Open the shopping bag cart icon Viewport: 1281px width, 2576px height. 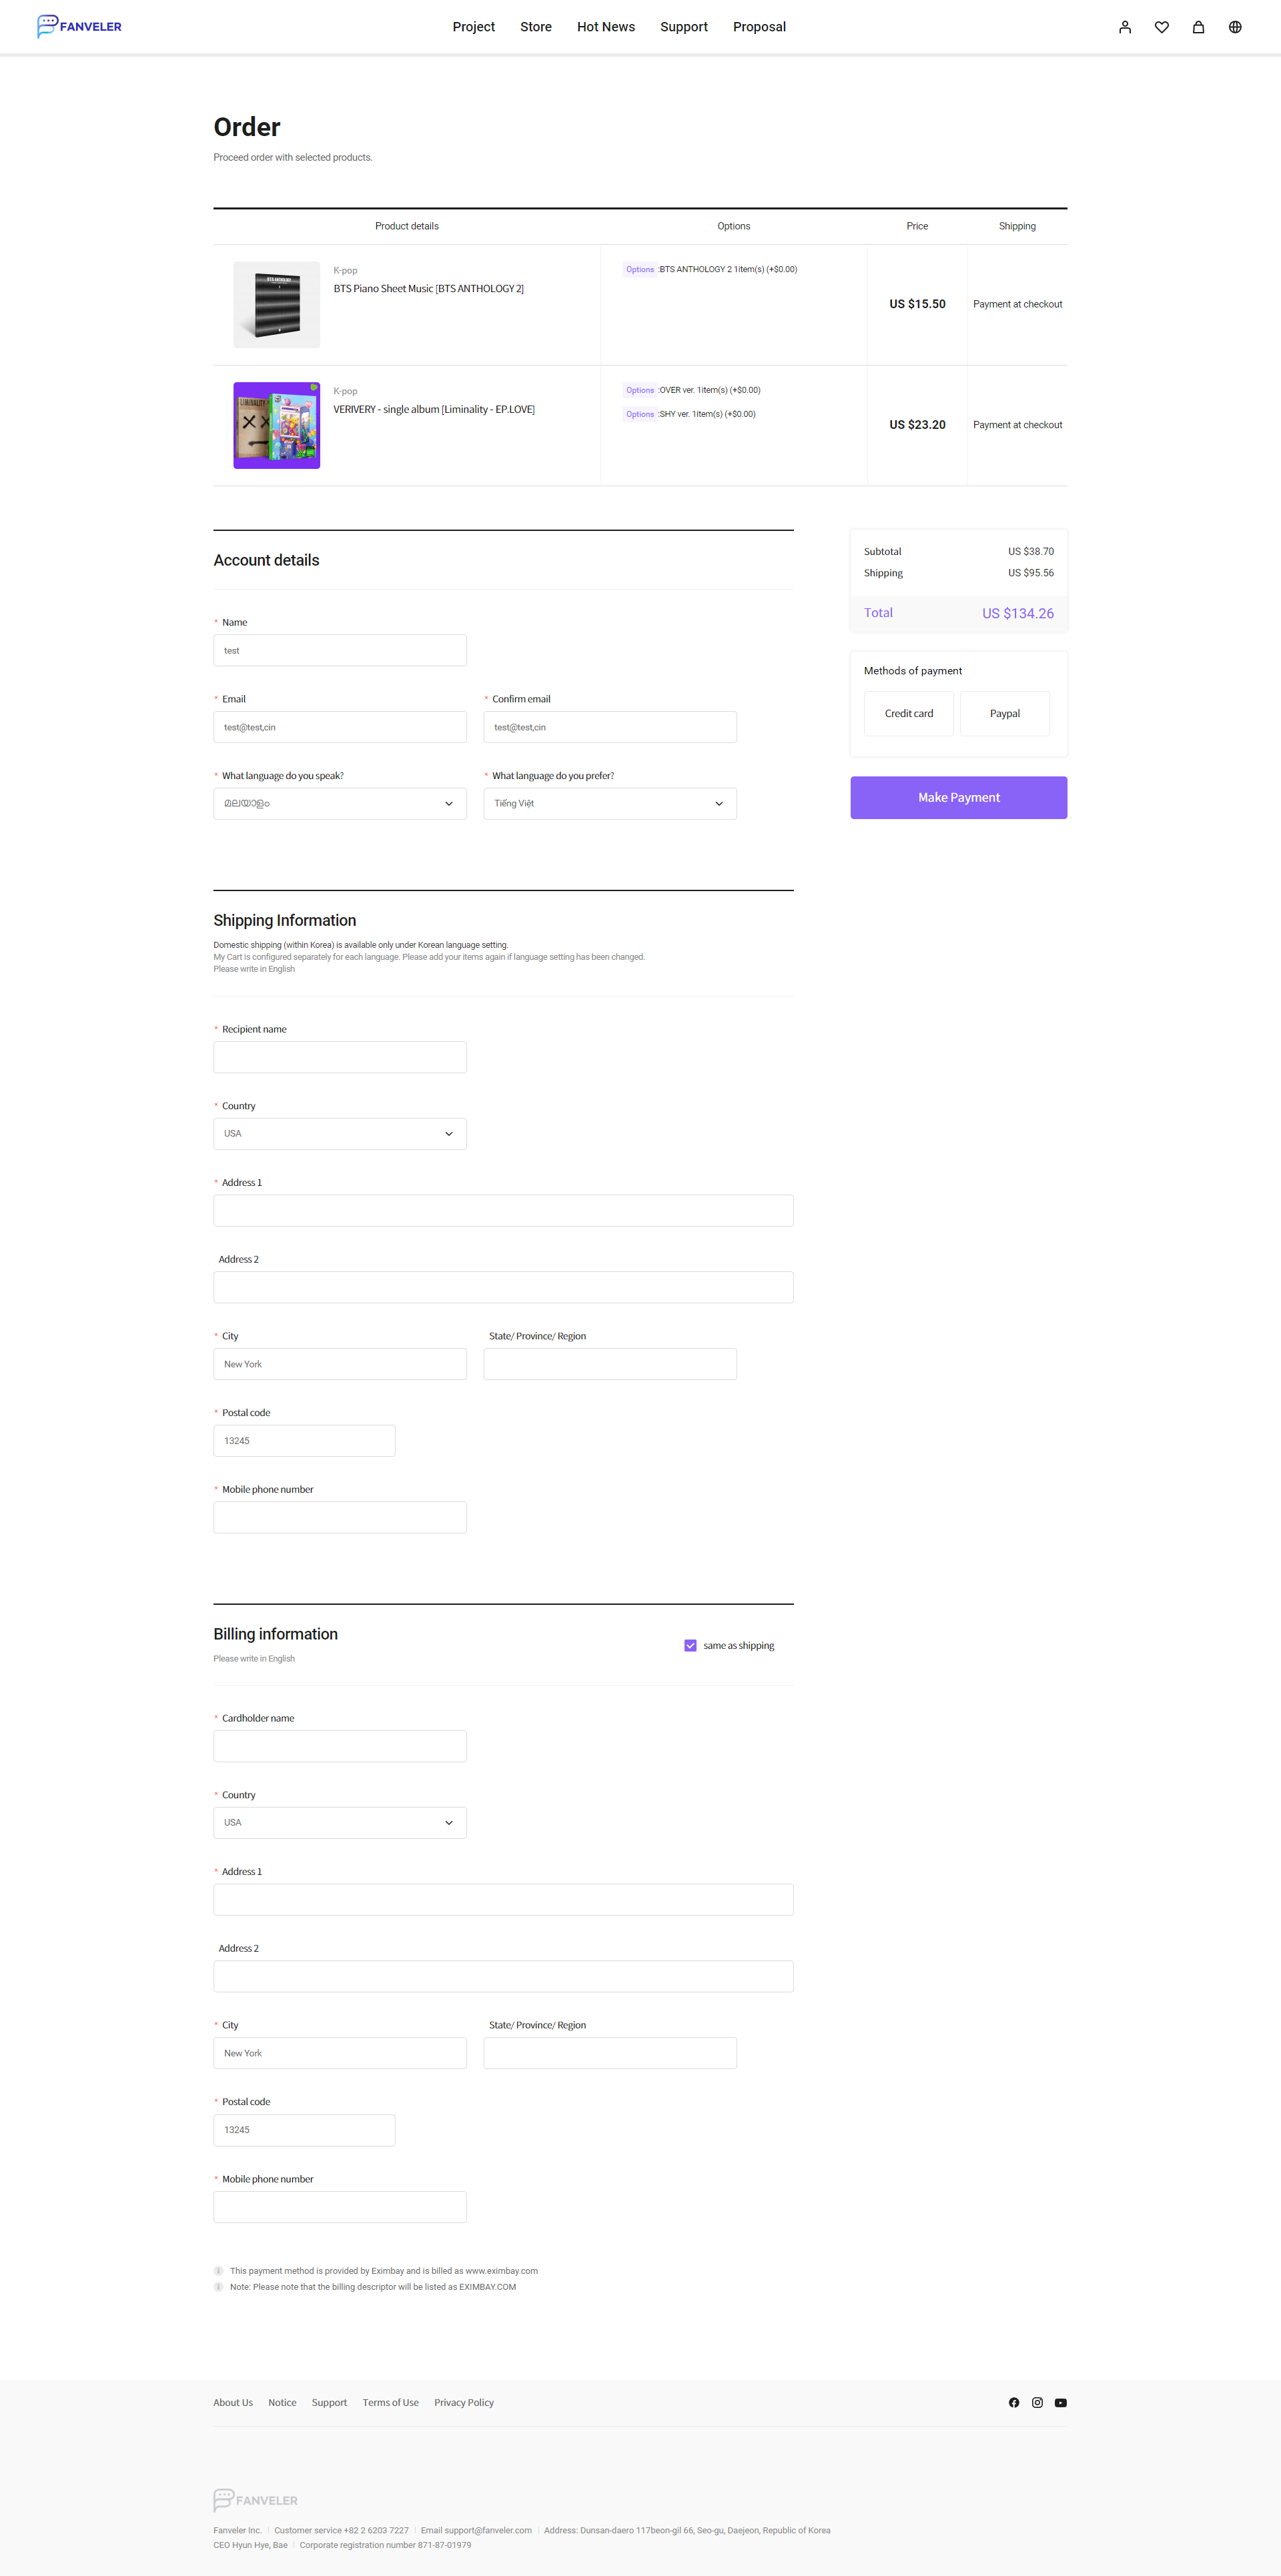tap(1198, 27)
